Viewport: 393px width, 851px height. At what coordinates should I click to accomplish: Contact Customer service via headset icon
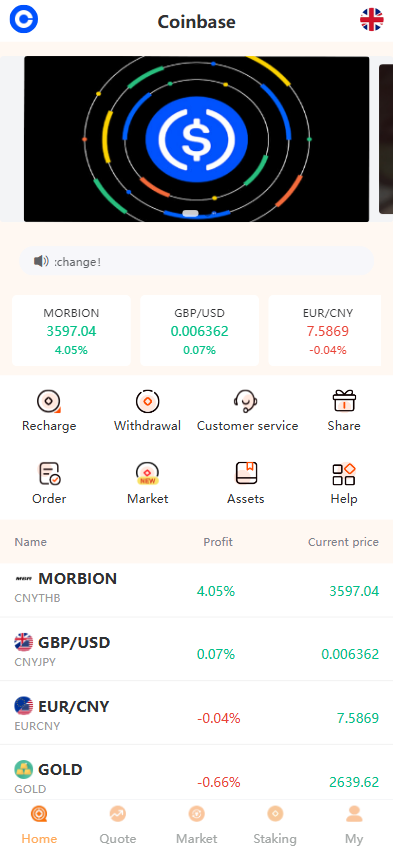point(246,402)
